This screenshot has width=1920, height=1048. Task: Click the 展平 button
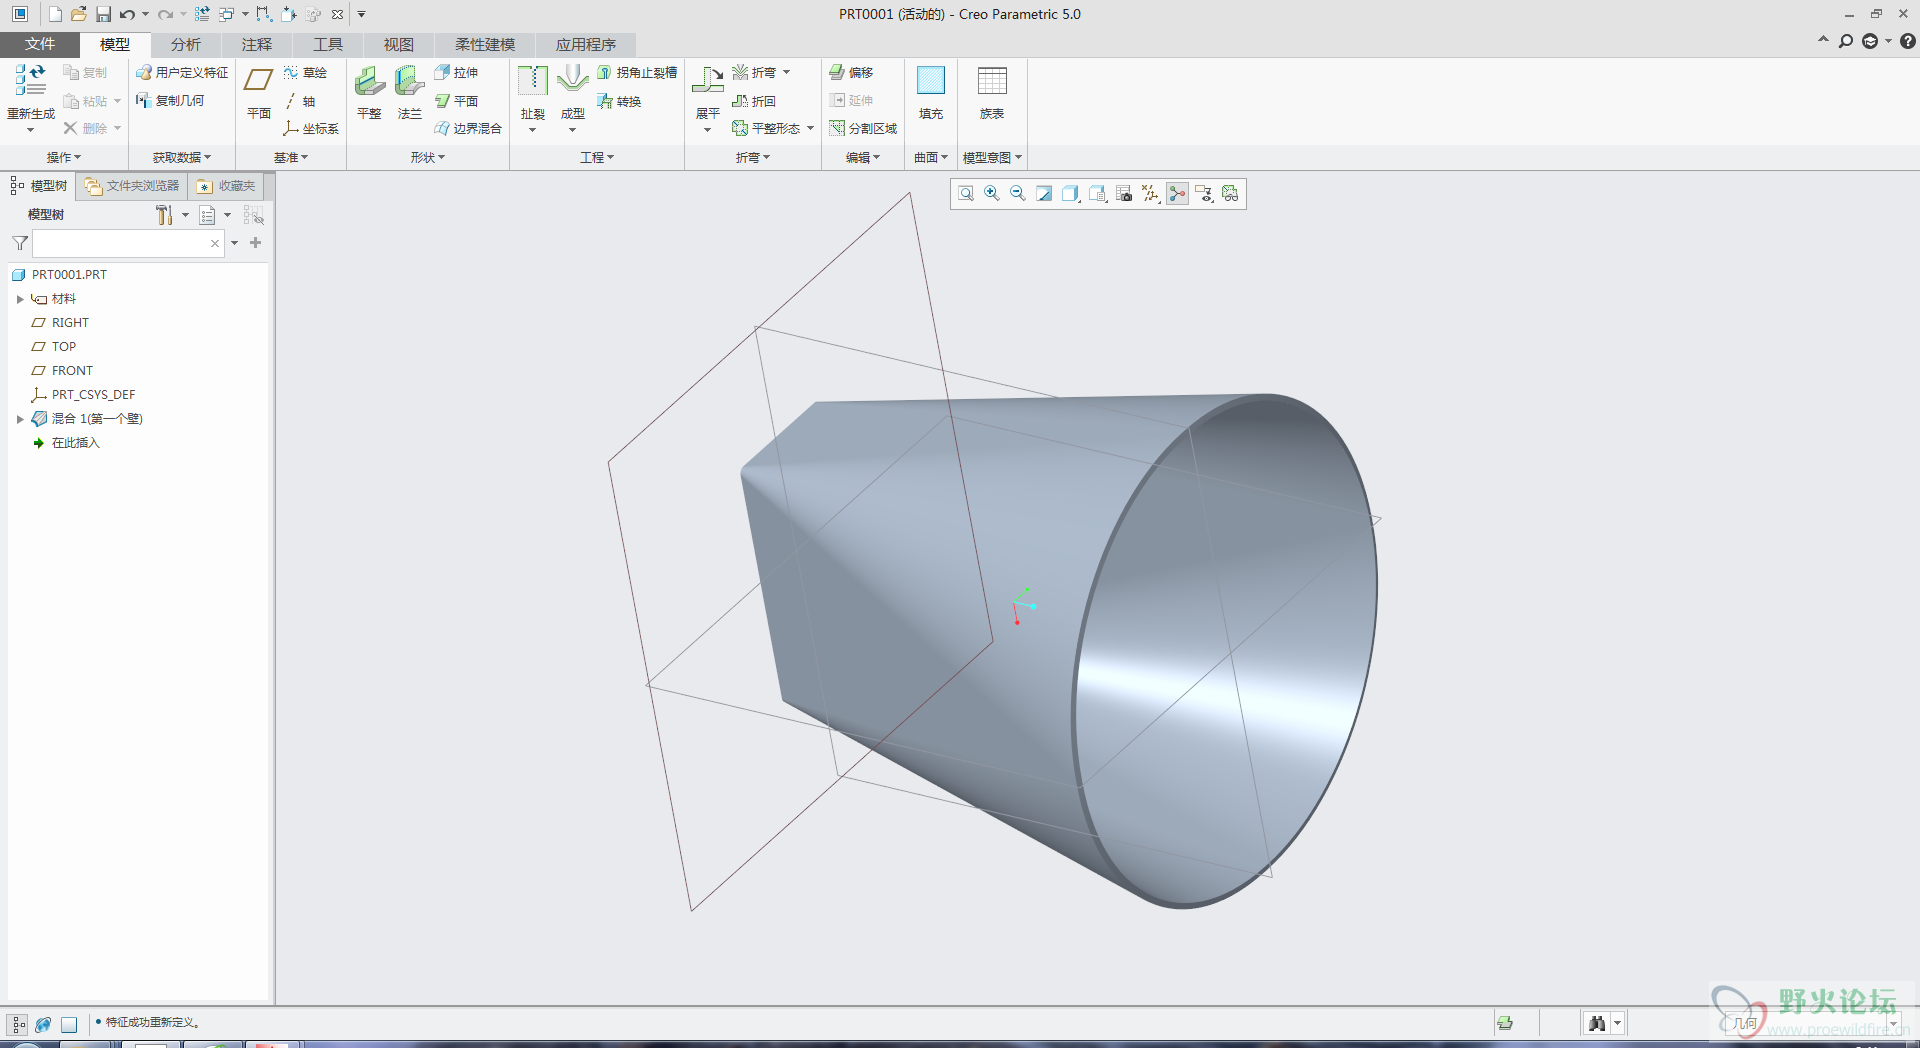click(x=708, y=98)
